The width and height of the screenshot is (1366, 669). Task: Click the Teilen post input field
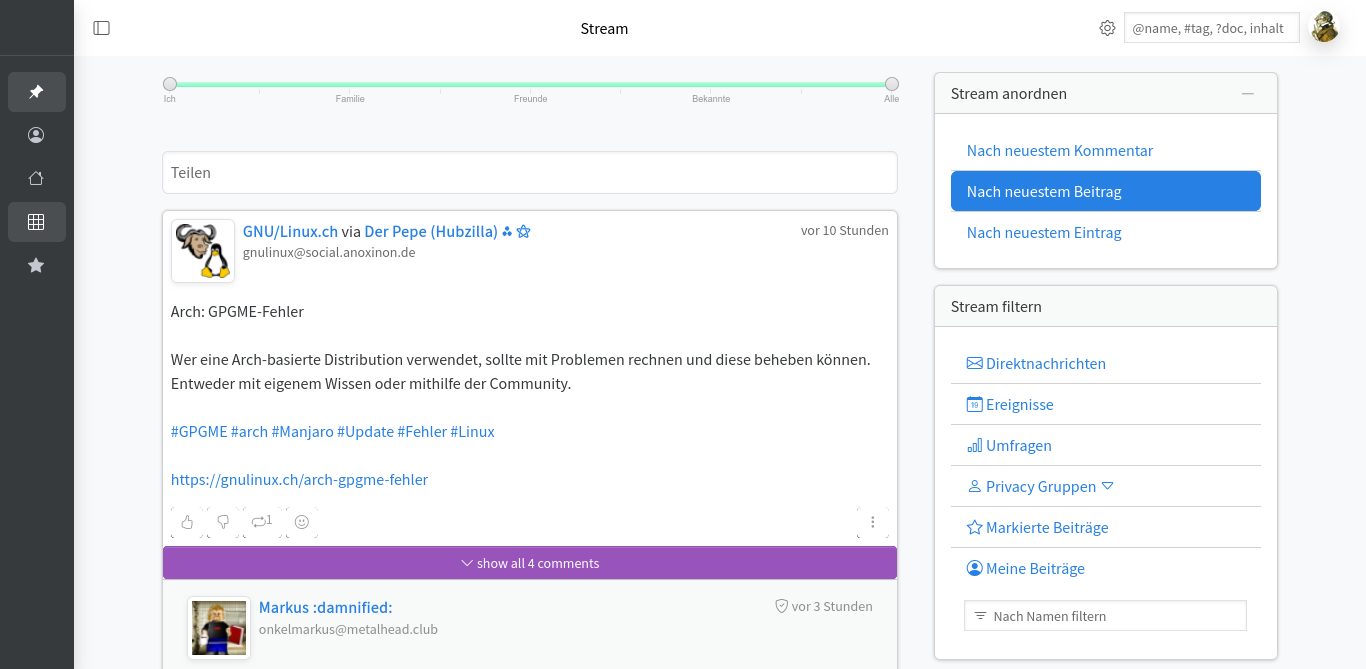click(x=530, y=173)
